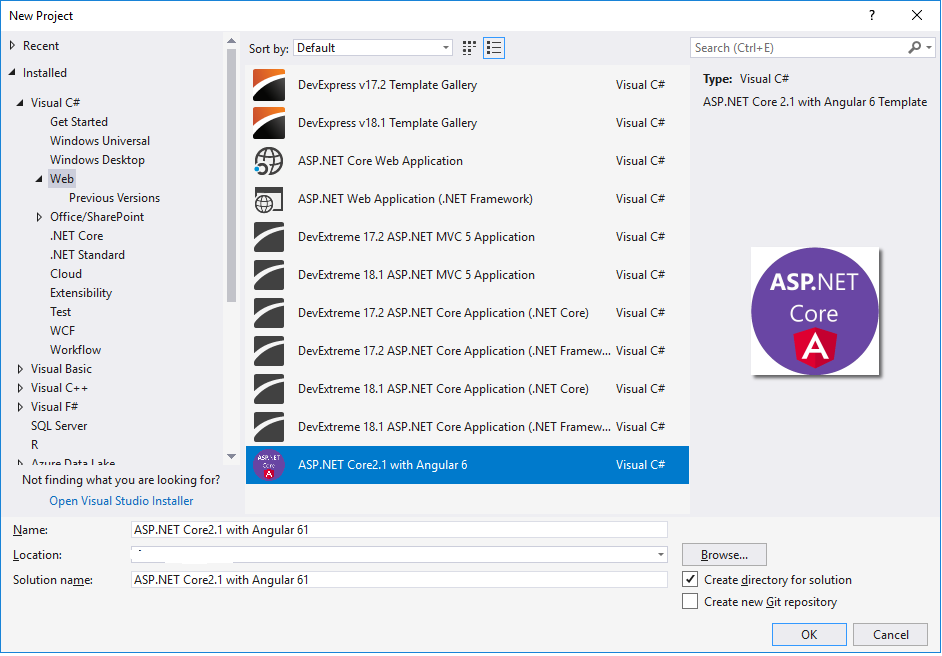942x656 pixels.
Task: Click the ASP.NET Core2.1 with Angular 6 icon
Action: [x=269, y=465]
